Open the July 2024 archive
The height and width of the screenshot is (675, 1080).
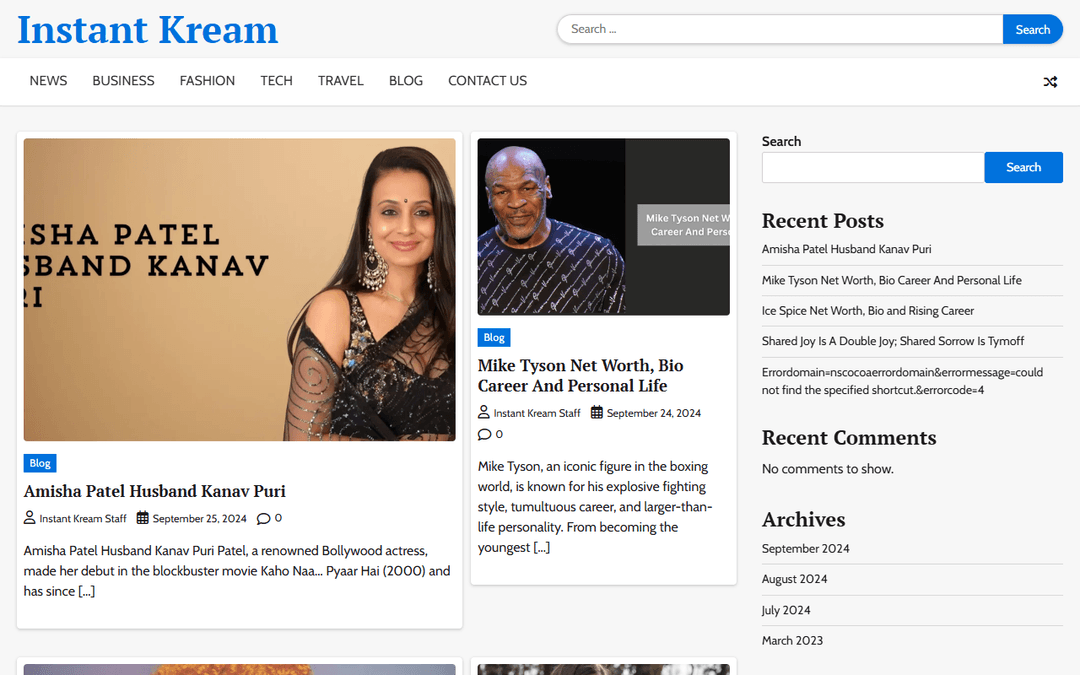tap(786, 610)
